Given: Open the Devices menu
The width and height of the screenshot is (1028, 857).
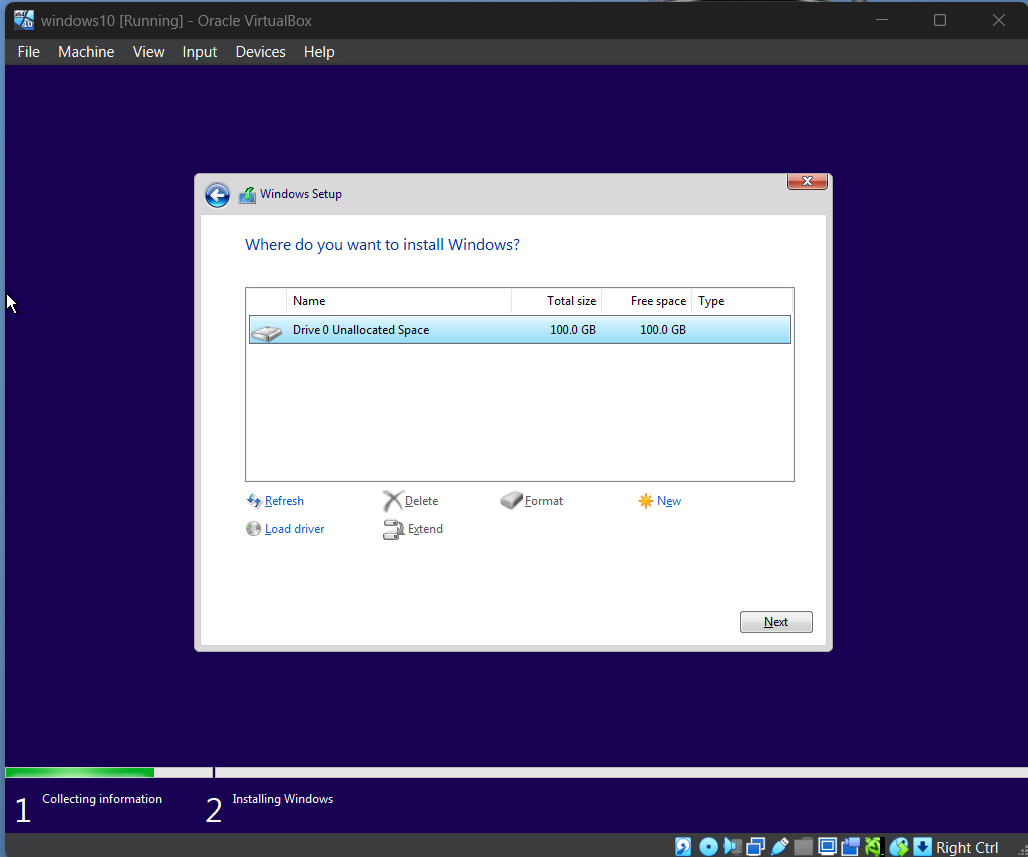Looking at the screenshot, I should [x=260, y=52].
